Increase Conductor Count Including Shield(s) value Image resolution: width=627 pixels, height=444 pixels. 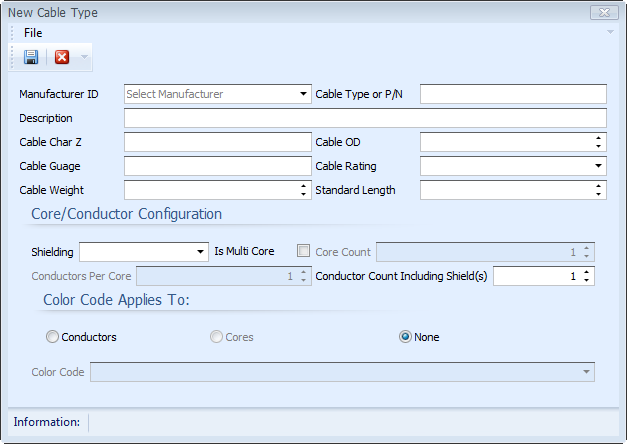click(x=586, y=272)
